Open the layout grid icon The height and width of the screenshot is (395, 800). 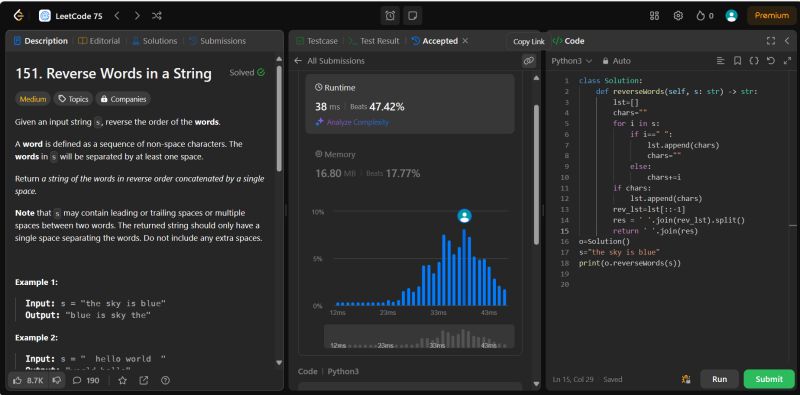pyautogui.click(x=654, y=16)
